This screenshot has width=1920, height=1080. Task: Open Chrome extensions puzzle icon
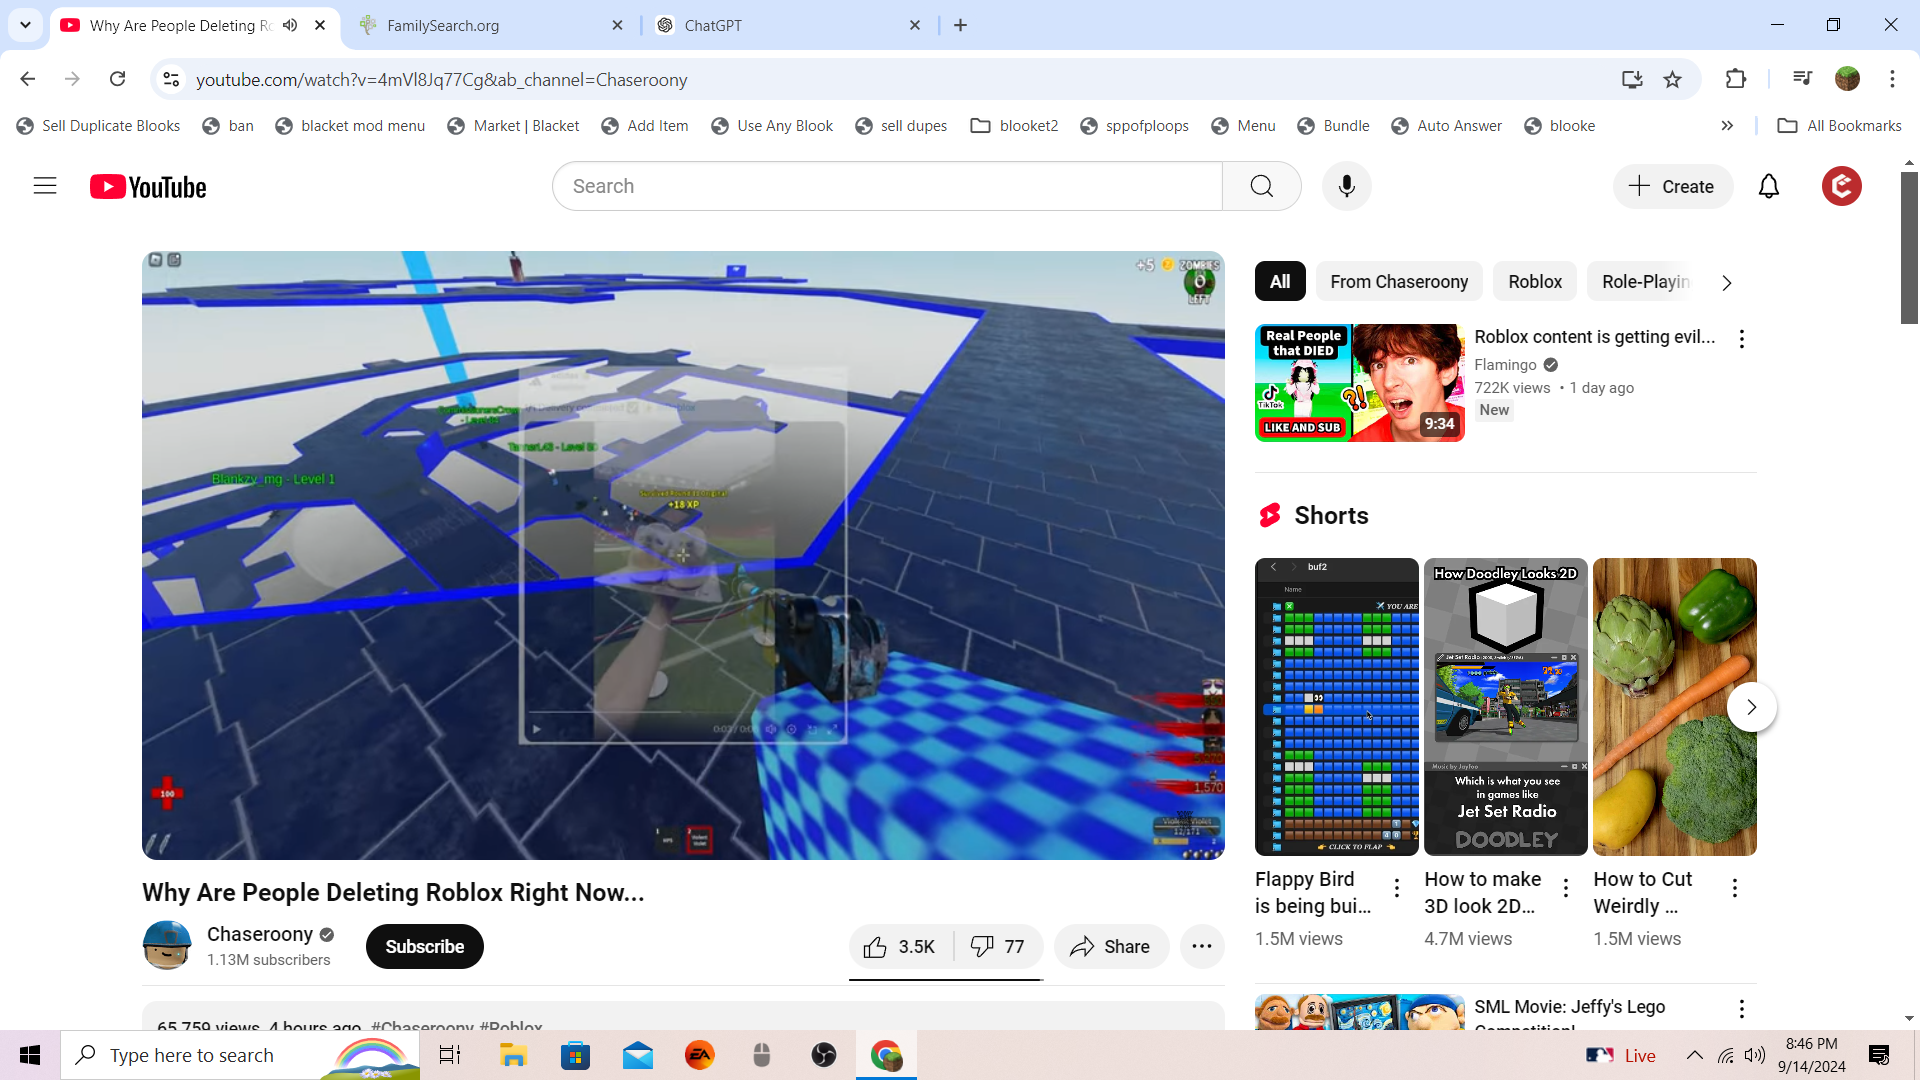coord(1736,79)
